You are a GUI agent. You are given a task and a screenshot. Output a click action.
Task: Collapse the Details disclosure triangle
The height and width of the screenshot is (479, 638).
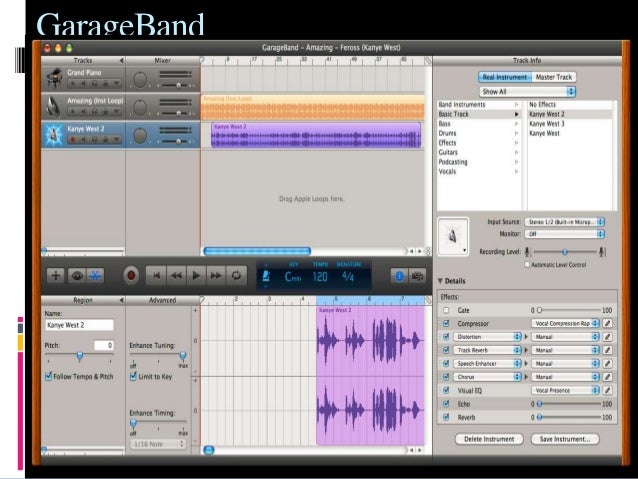440,281
